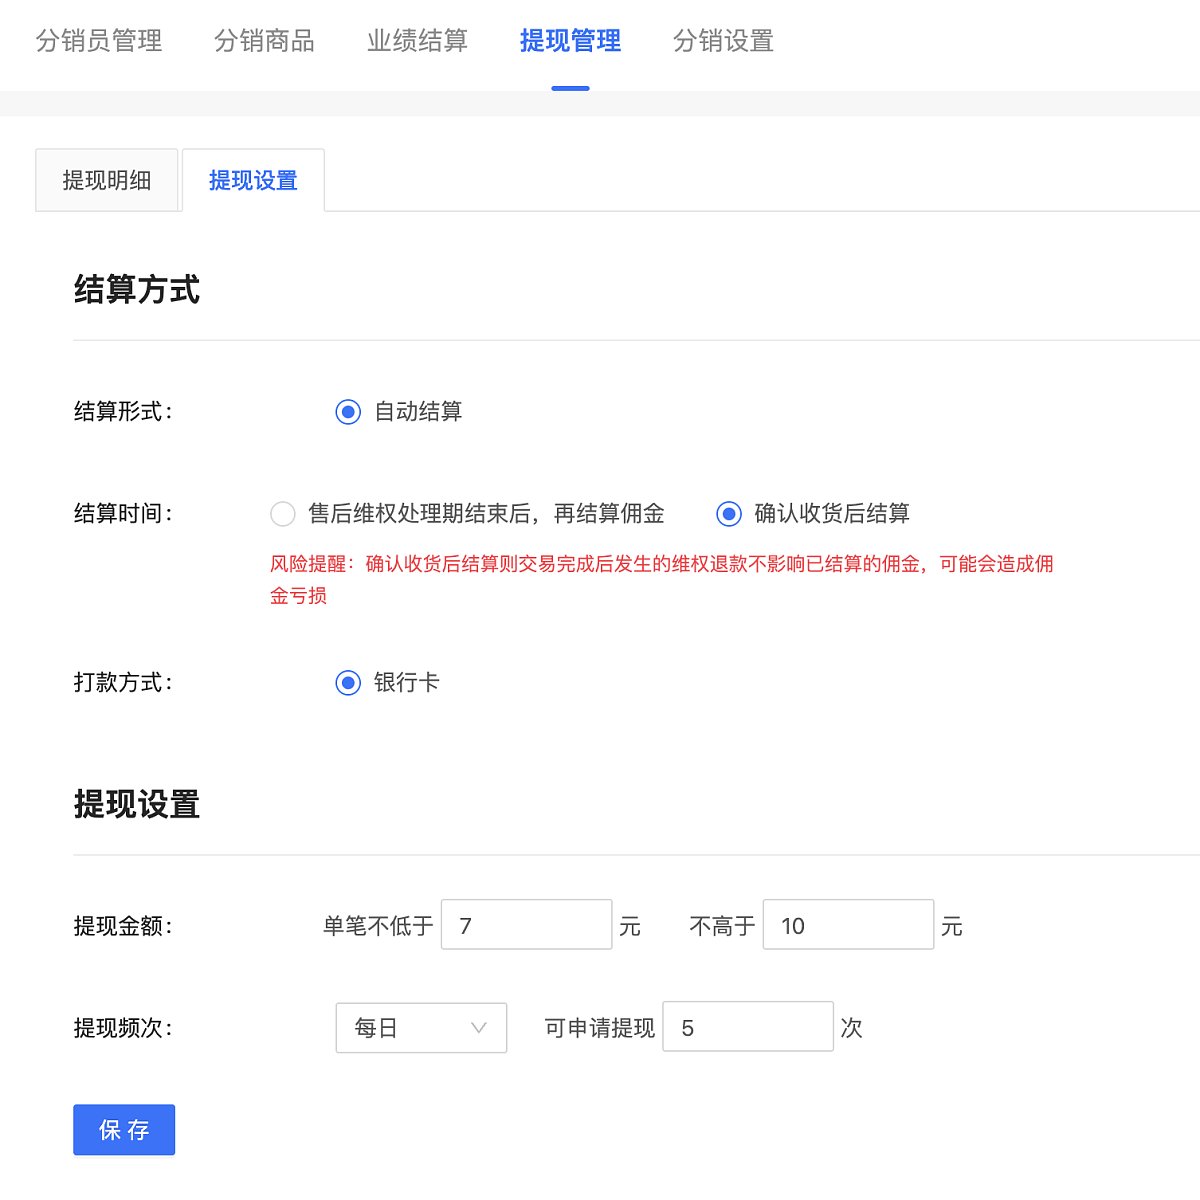Select 确认收货后结算 radio button
1200x1200 pixels.
[729, 514]
